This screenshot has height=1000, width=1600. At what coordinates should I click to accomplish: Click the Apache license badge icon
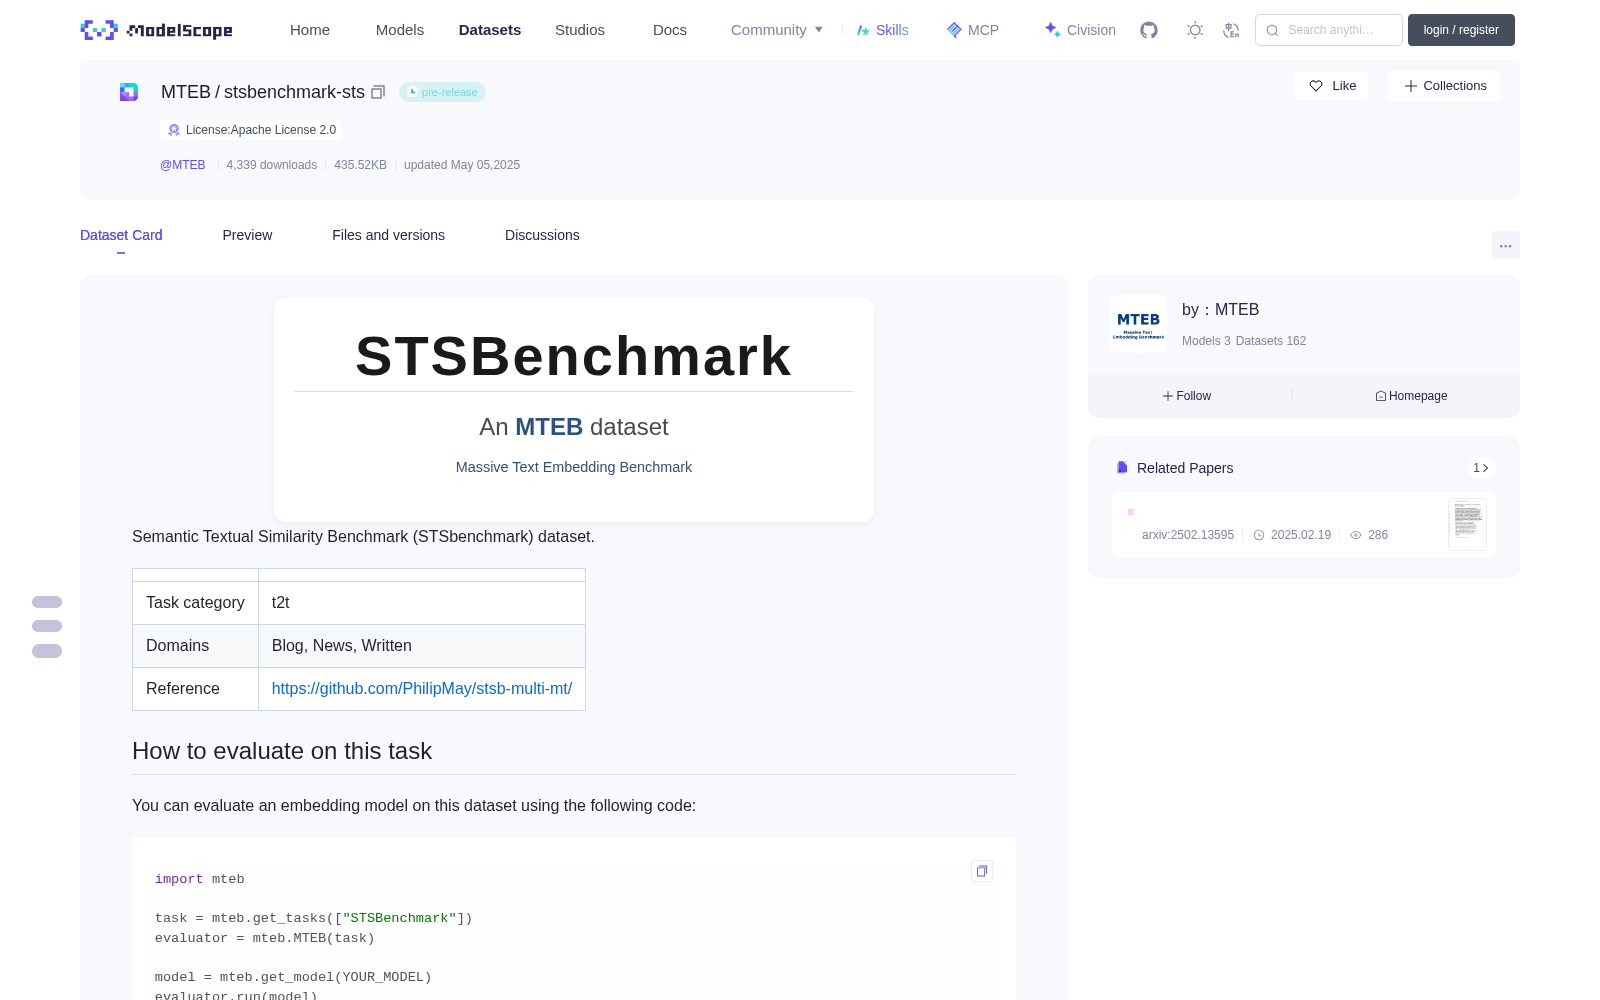point(174,130)
